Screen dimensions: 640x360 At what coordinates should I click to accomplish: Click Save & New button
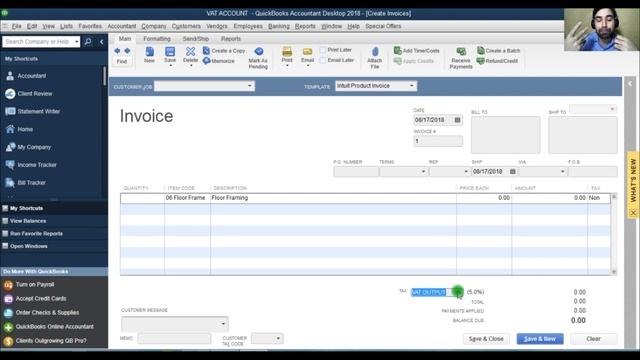coord(540,339)
